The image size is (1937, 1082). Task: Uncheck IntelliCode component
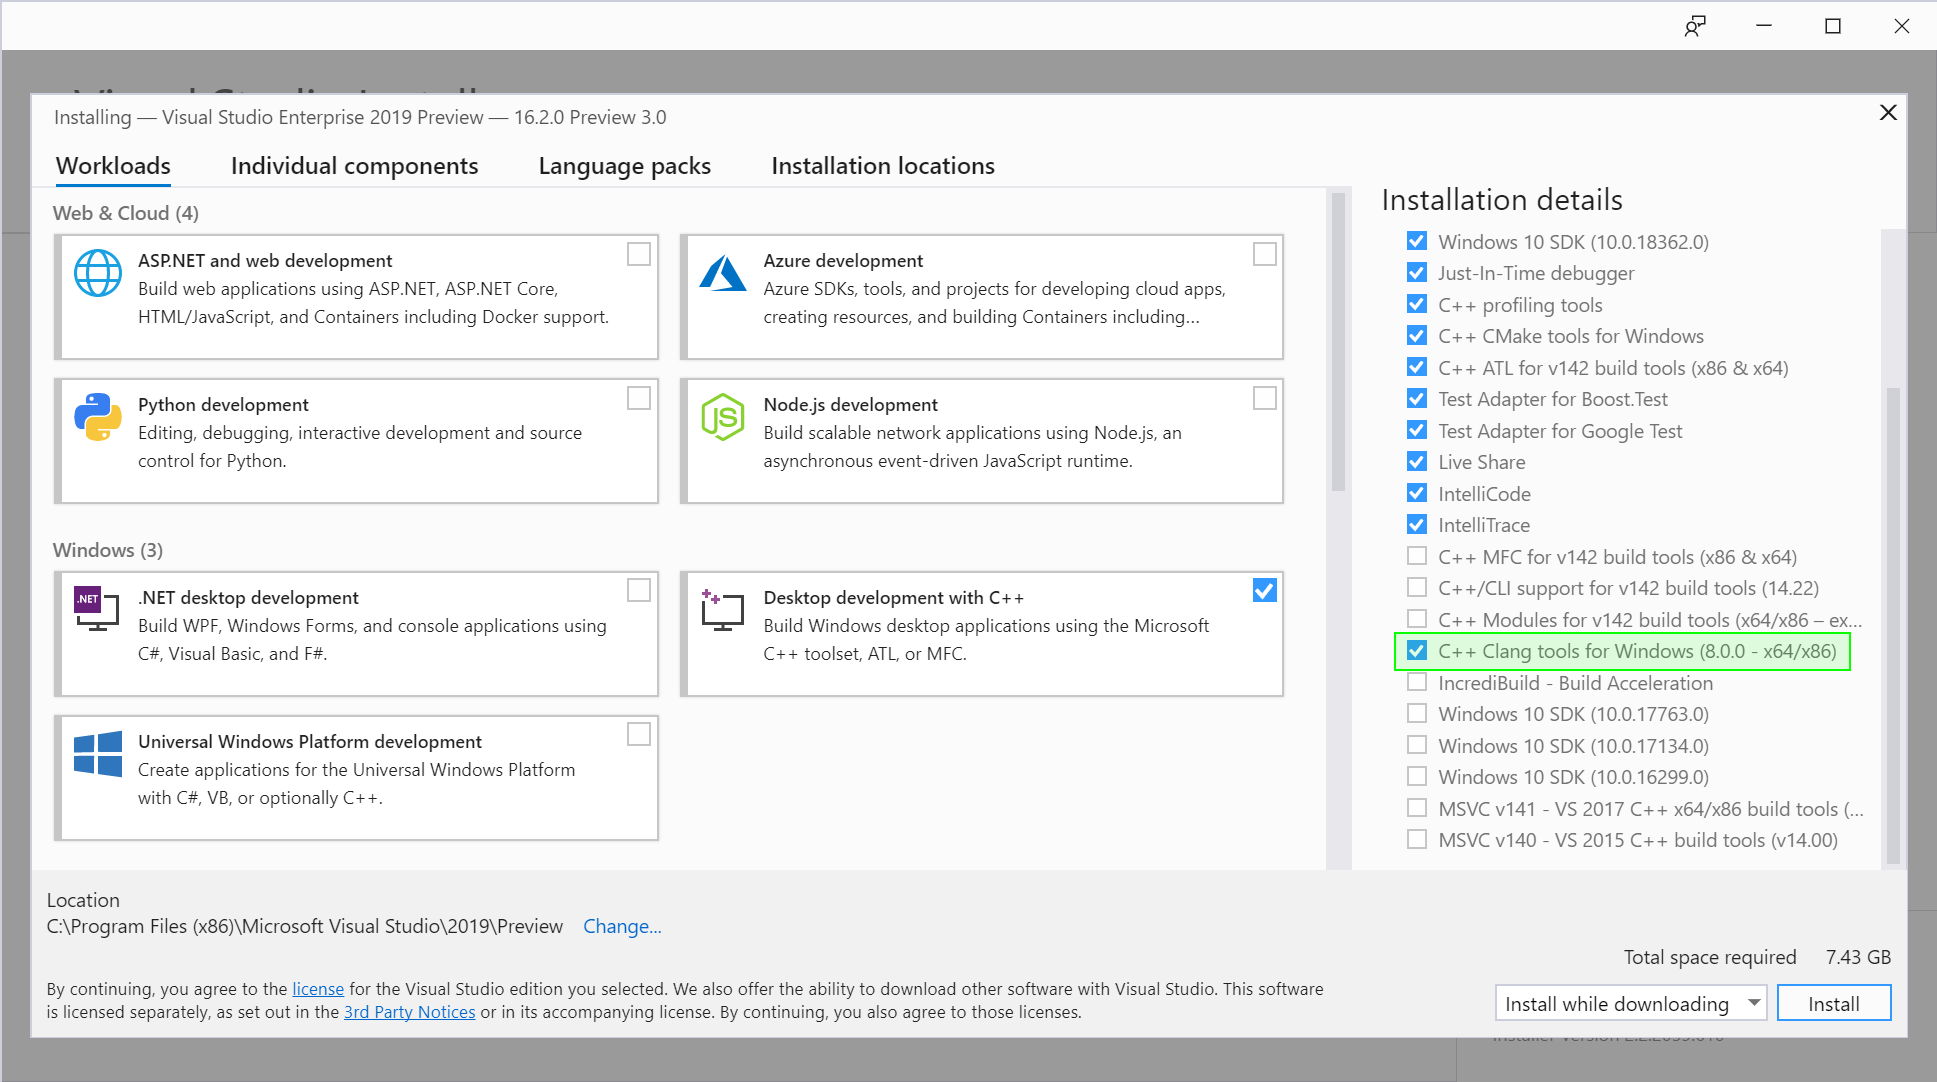[x=1417, y=493]
